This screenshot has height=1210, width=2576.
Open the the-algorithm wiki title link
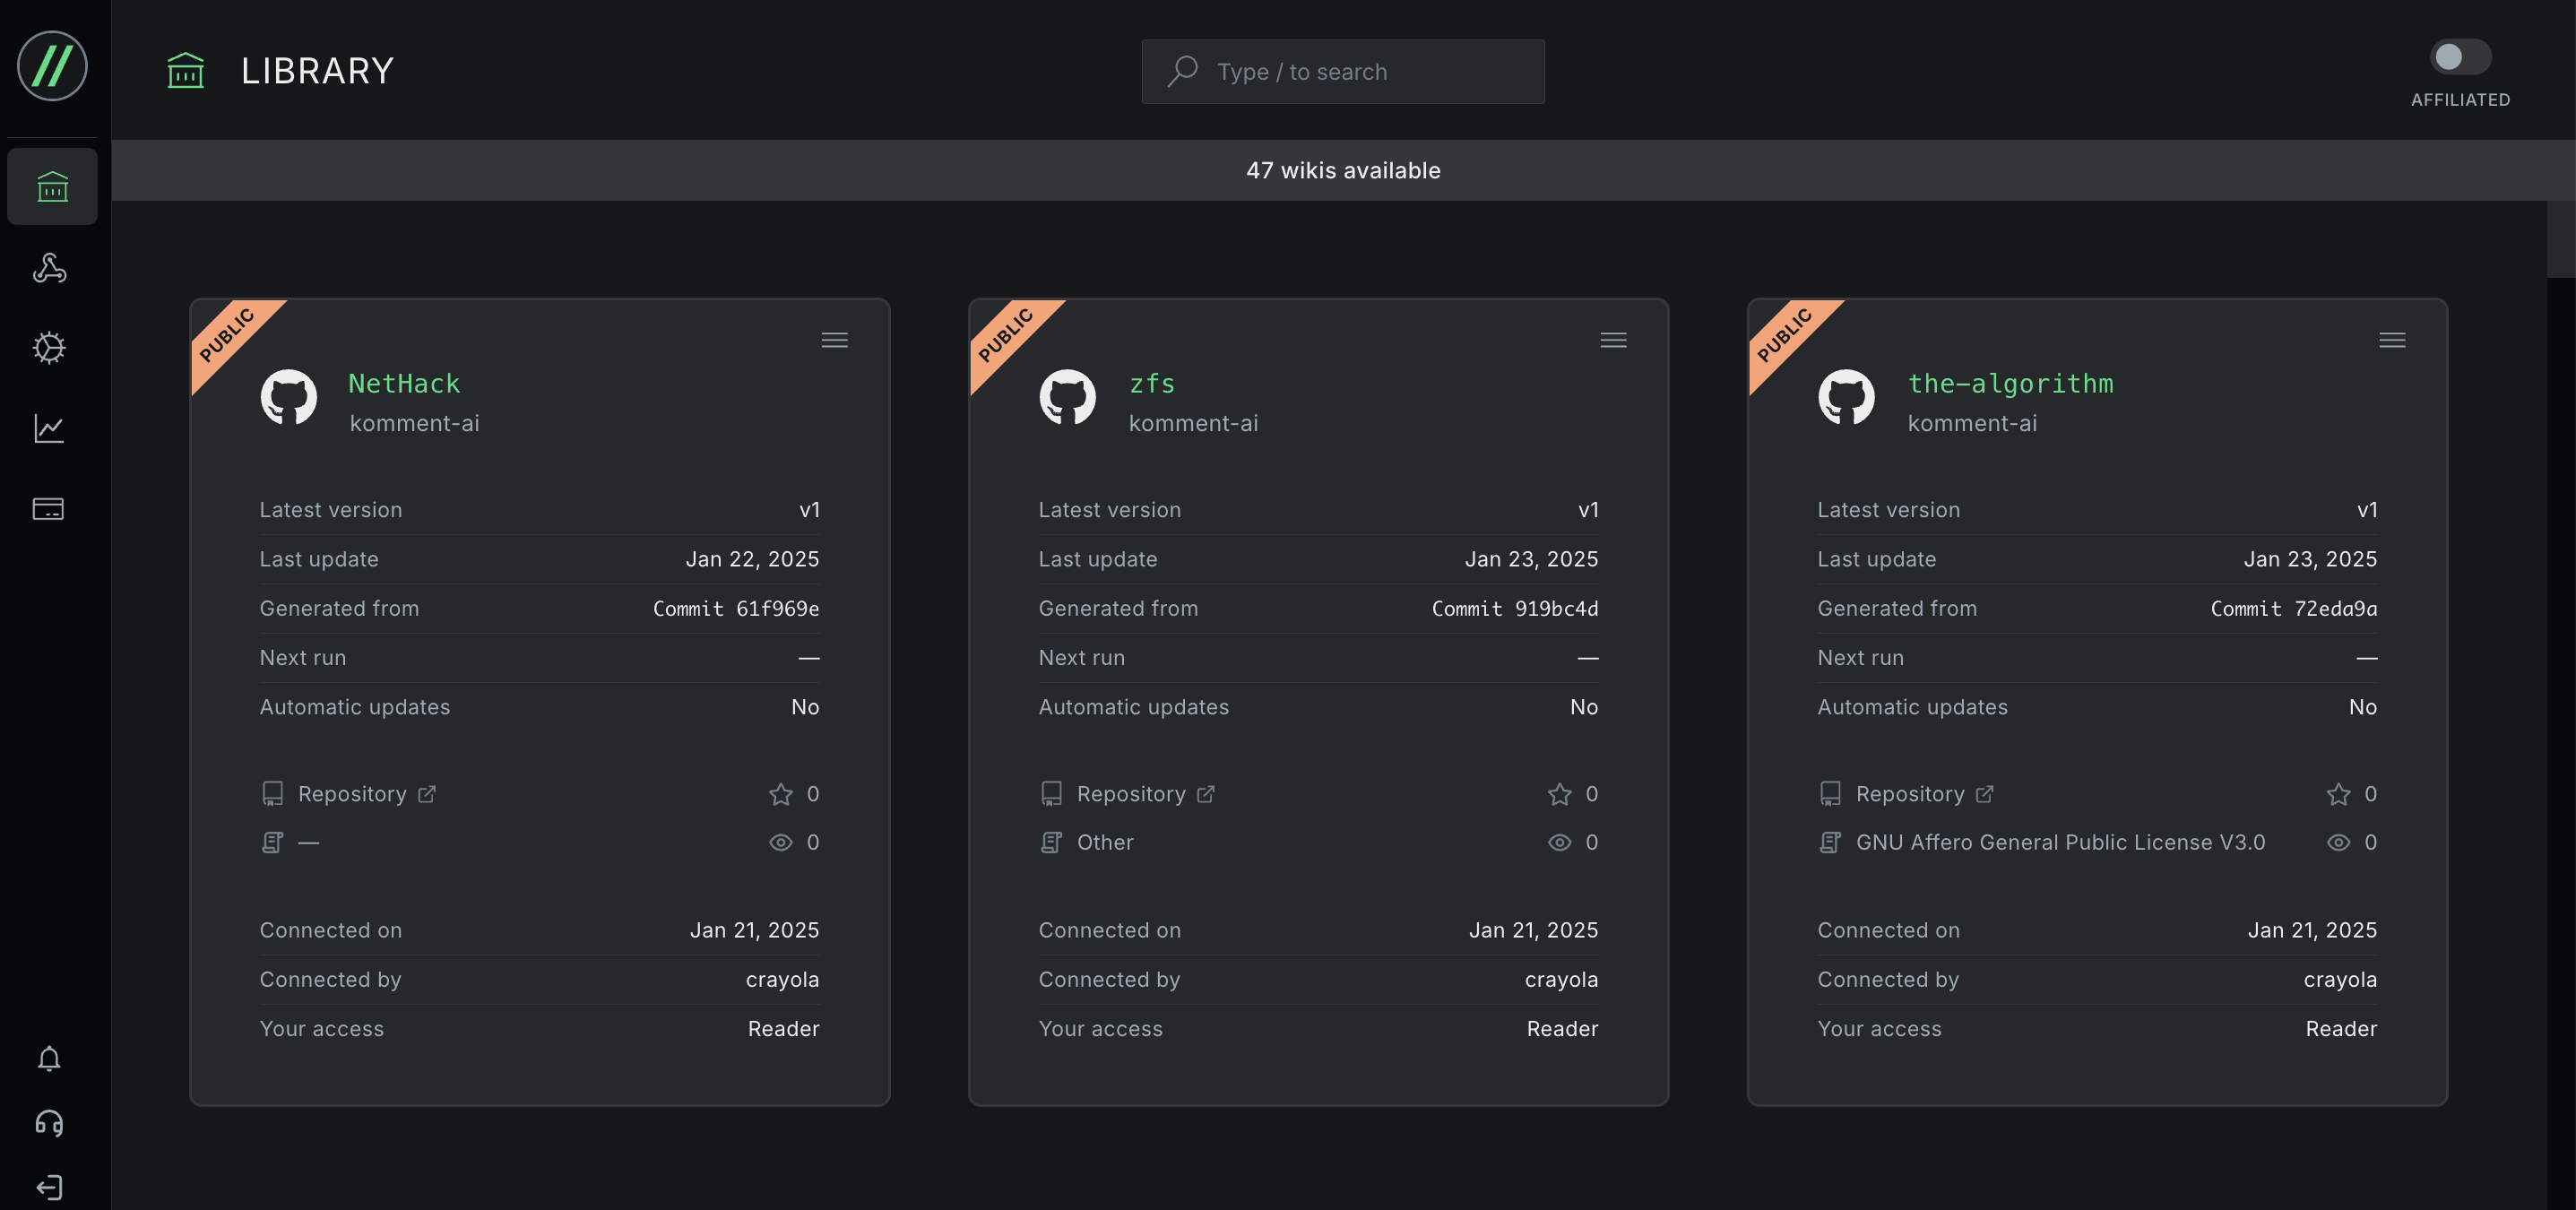(x=2010, y=383)
